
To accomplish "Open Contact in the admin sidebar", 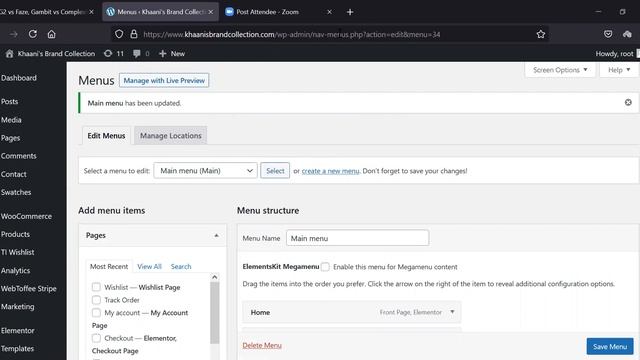I will click(x=13, y=174).
